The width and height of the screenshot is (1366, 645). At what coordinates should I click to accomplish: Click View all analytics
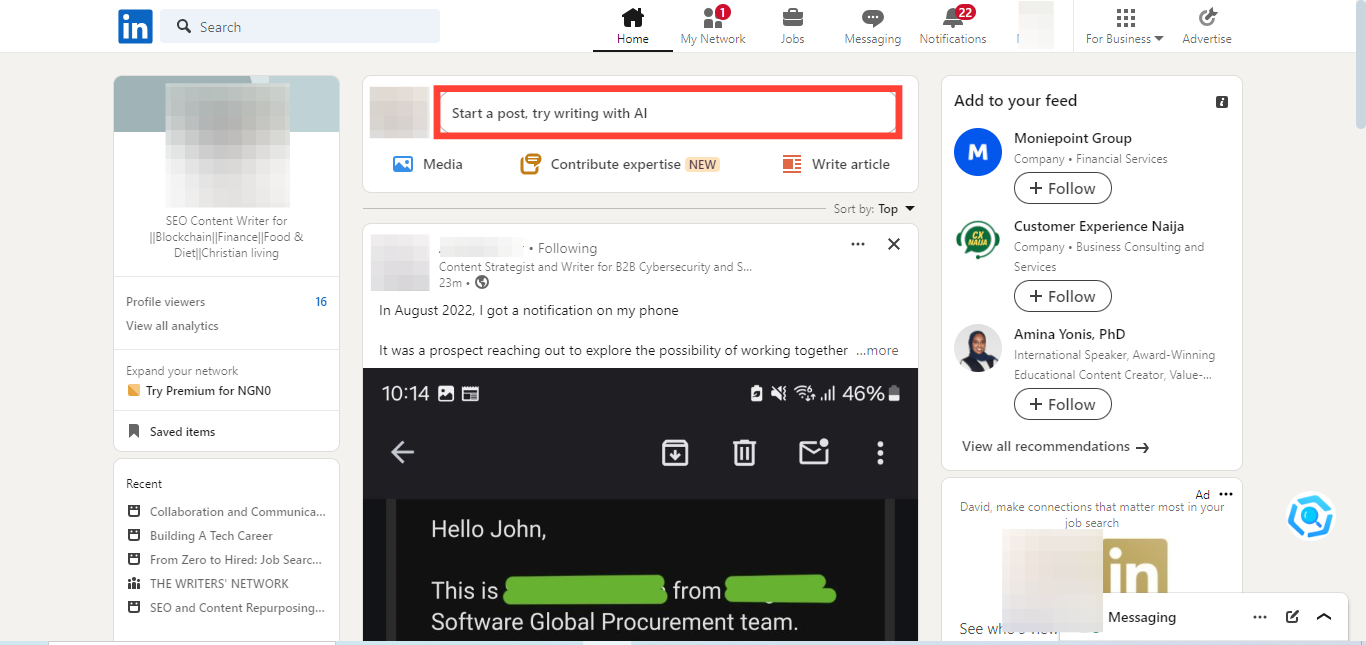172,326
